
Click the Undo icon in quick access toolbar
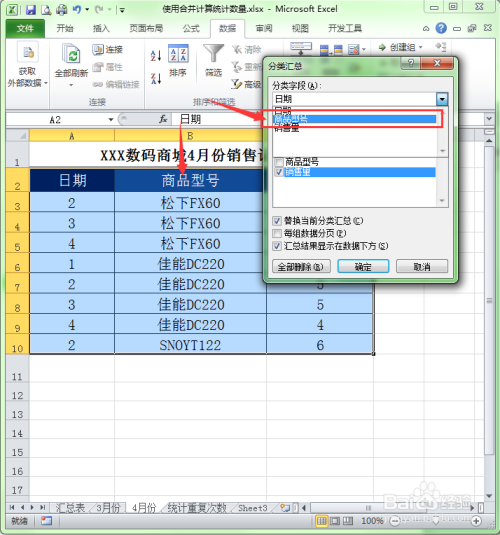click(x=76, y=10)
